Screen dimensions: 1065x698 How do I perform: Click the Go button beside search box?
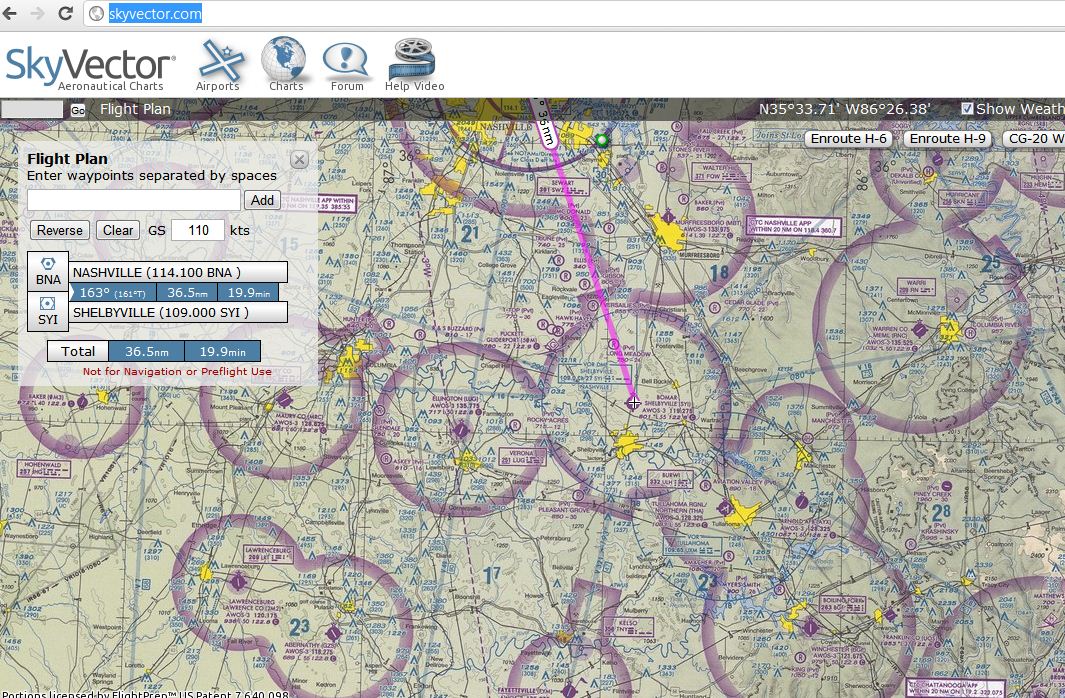point(78,110)
